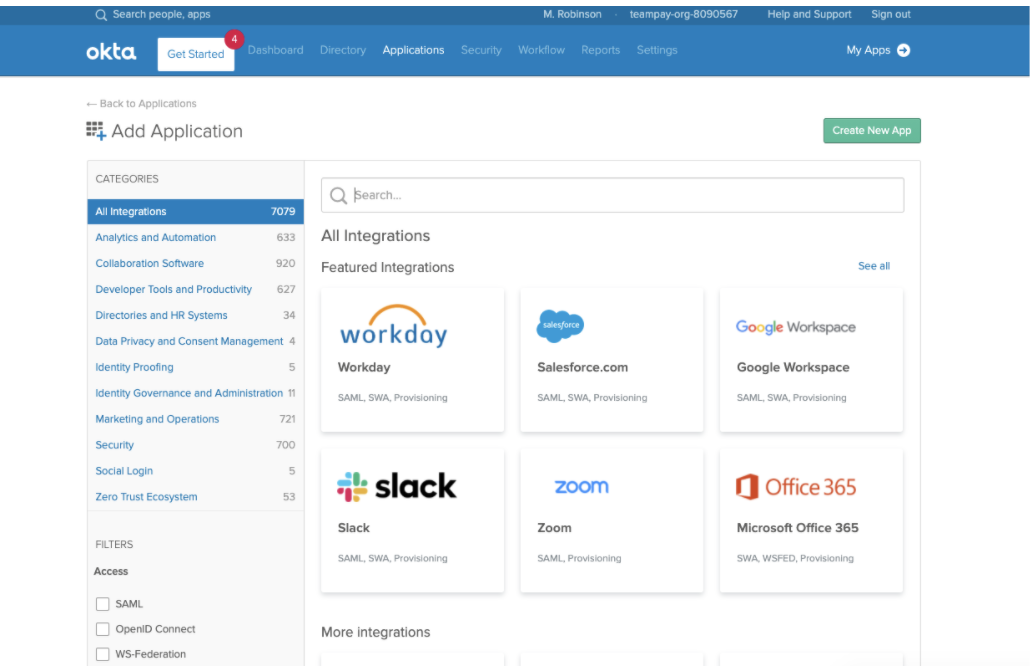The width and height of the screenshot is (1032, 672).
Task: Open the Security menu in top navigation
Action: click(481, 50)
